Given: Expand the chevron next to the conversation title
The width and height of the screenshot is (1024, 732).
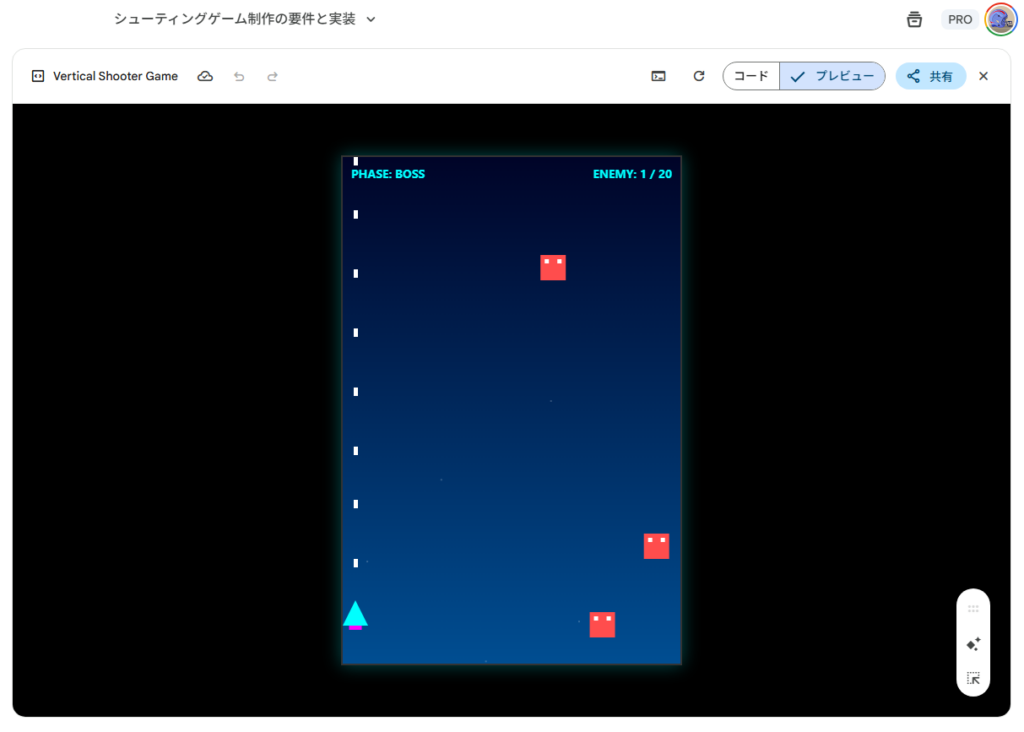Looking at the screenshot, I should click(x=371, y=19).
